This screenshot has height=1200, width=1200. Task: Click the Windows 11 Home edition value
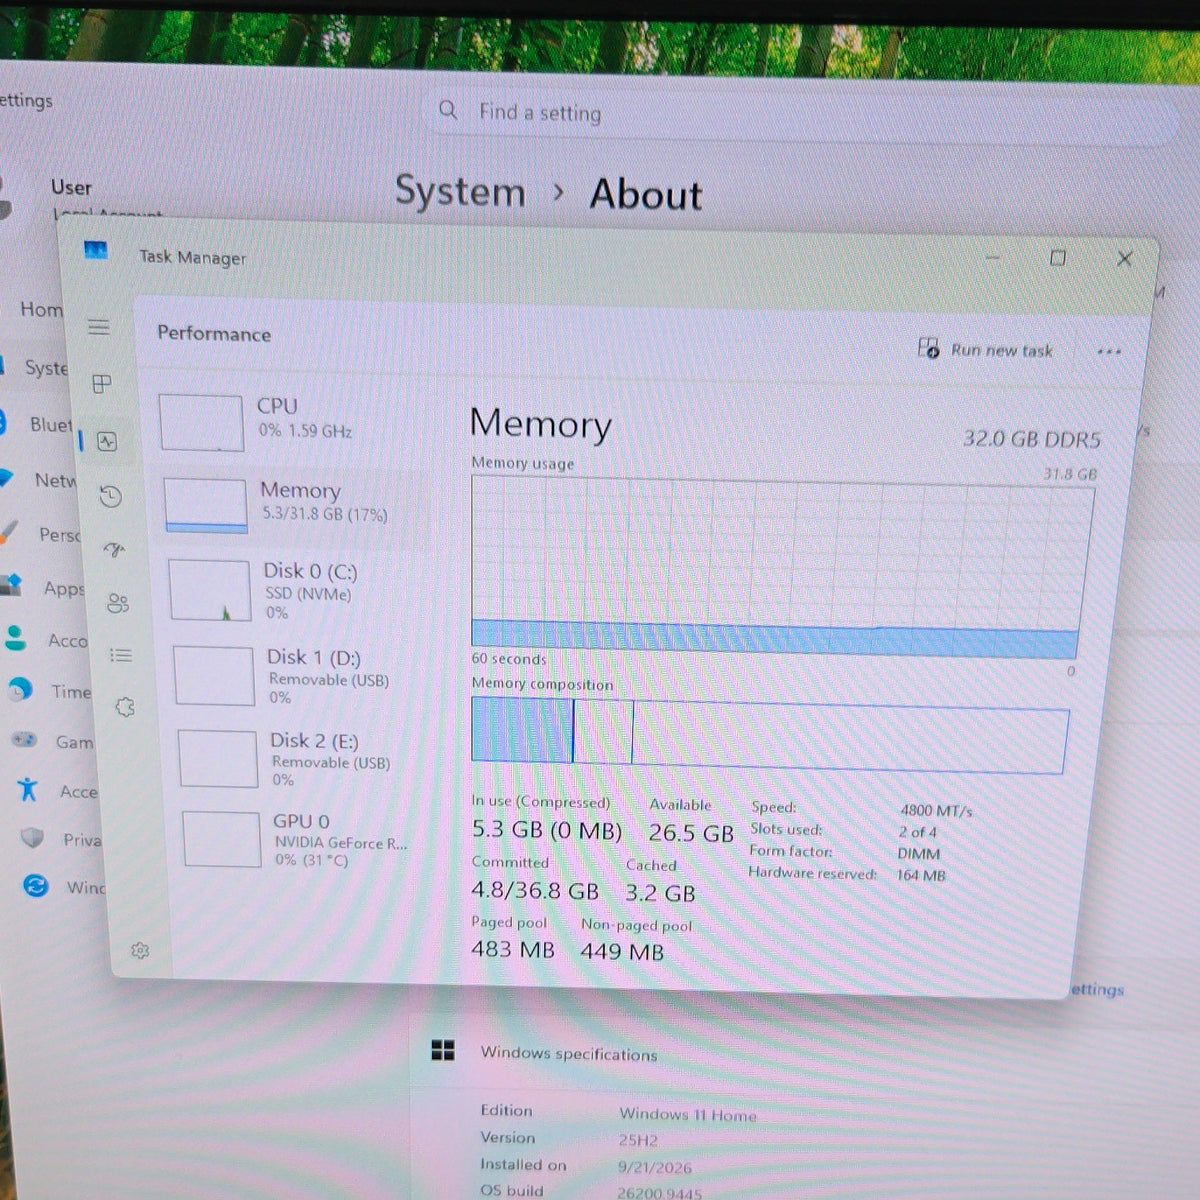click(687, 1115)
